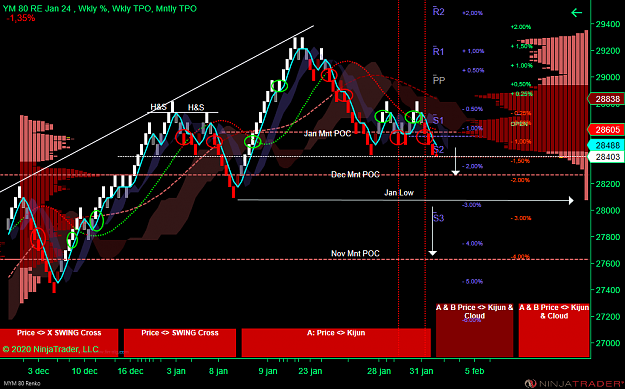The width and height of the screenshot is (625, 389).
Task: Click the 'Jan Mnt POC' label
Action: point(327,134)
